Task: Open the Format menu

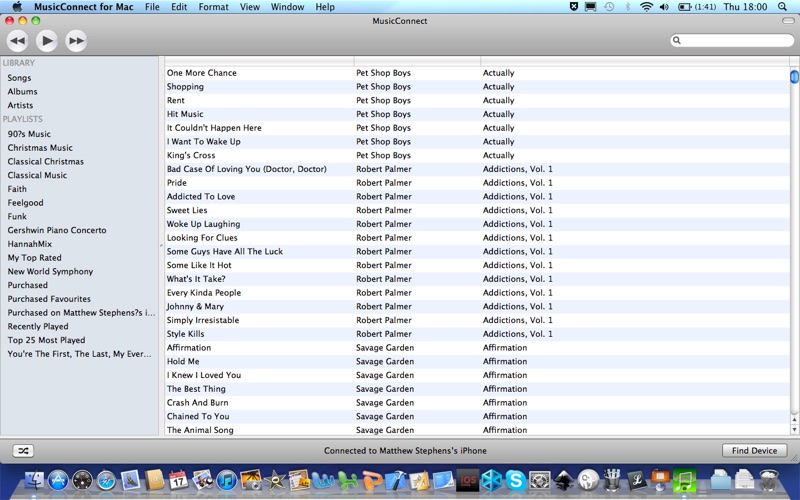Action: coord(213,7)
